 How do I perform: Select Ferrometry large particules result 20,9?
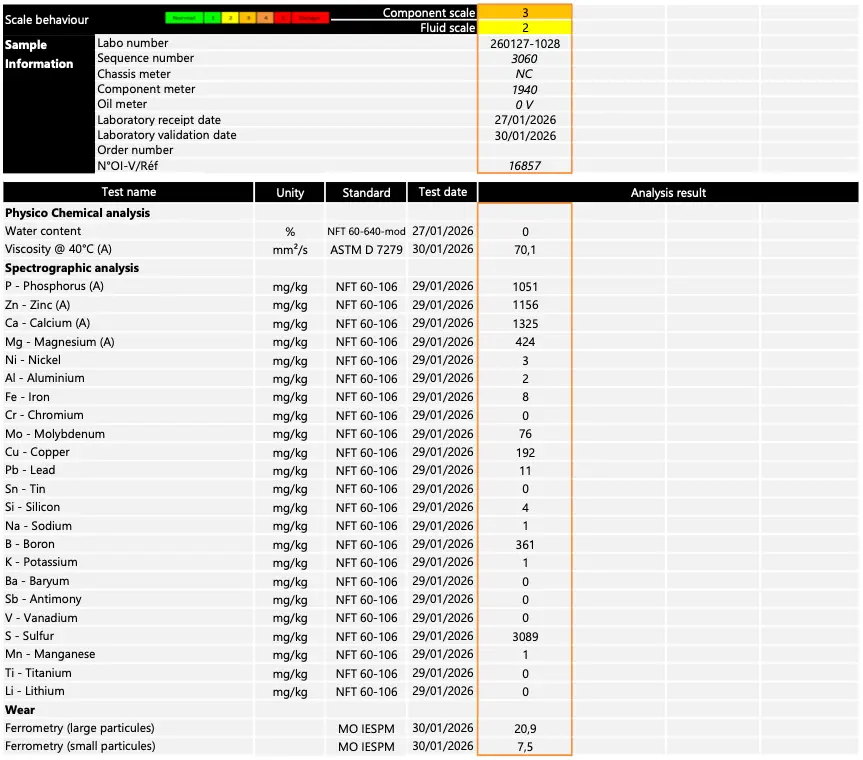coord(525,729)
